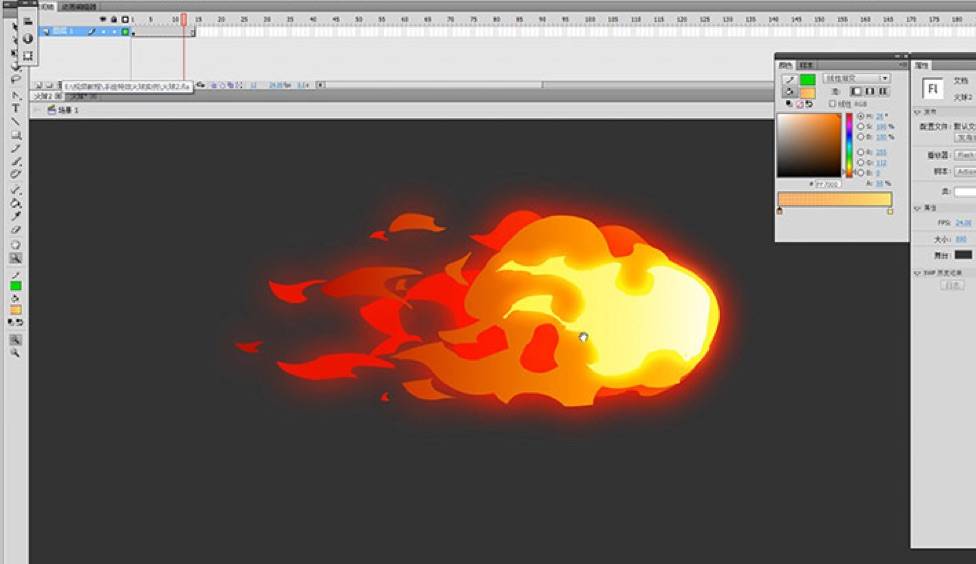Select the H hue radio button
The height and width of the screenshot is (564, 976).
(x=861, y=116)
